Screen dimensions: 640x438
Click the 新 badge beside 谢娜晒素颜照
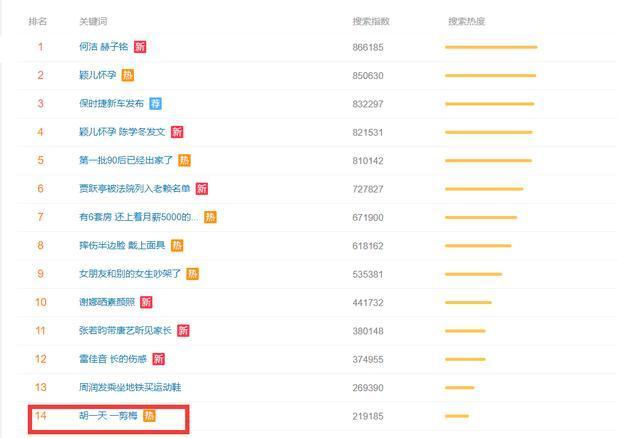146,302
